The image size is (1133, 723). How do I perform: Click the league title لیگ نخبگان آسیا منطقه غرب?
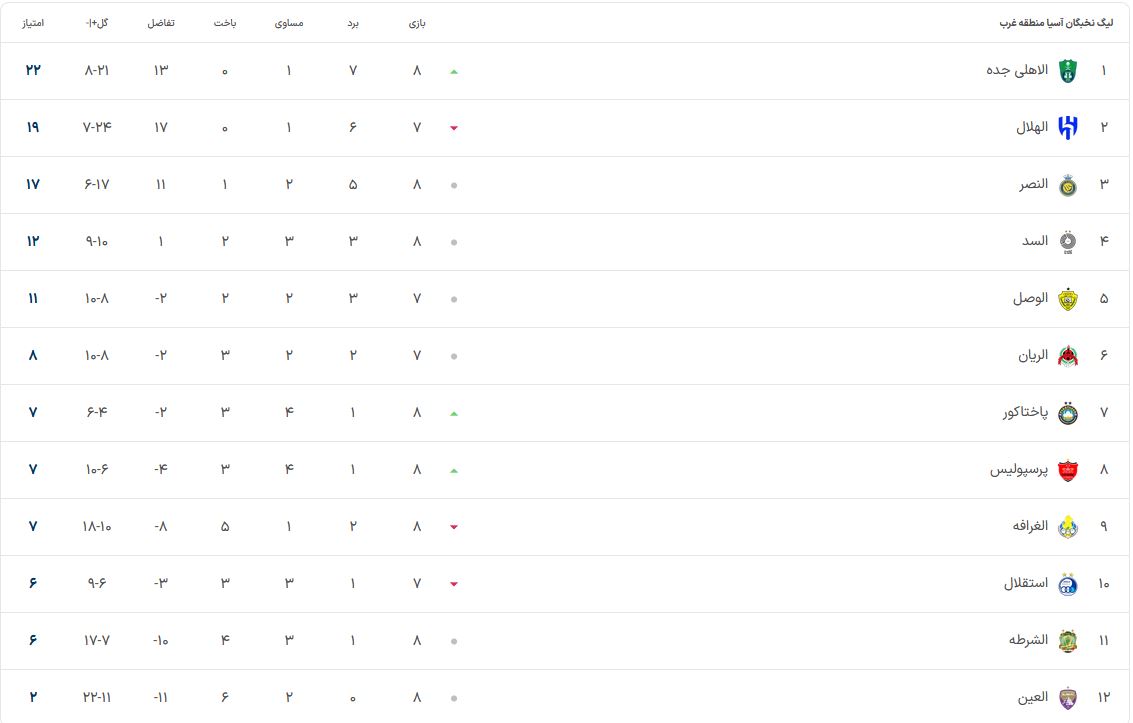pos(1056,23)
